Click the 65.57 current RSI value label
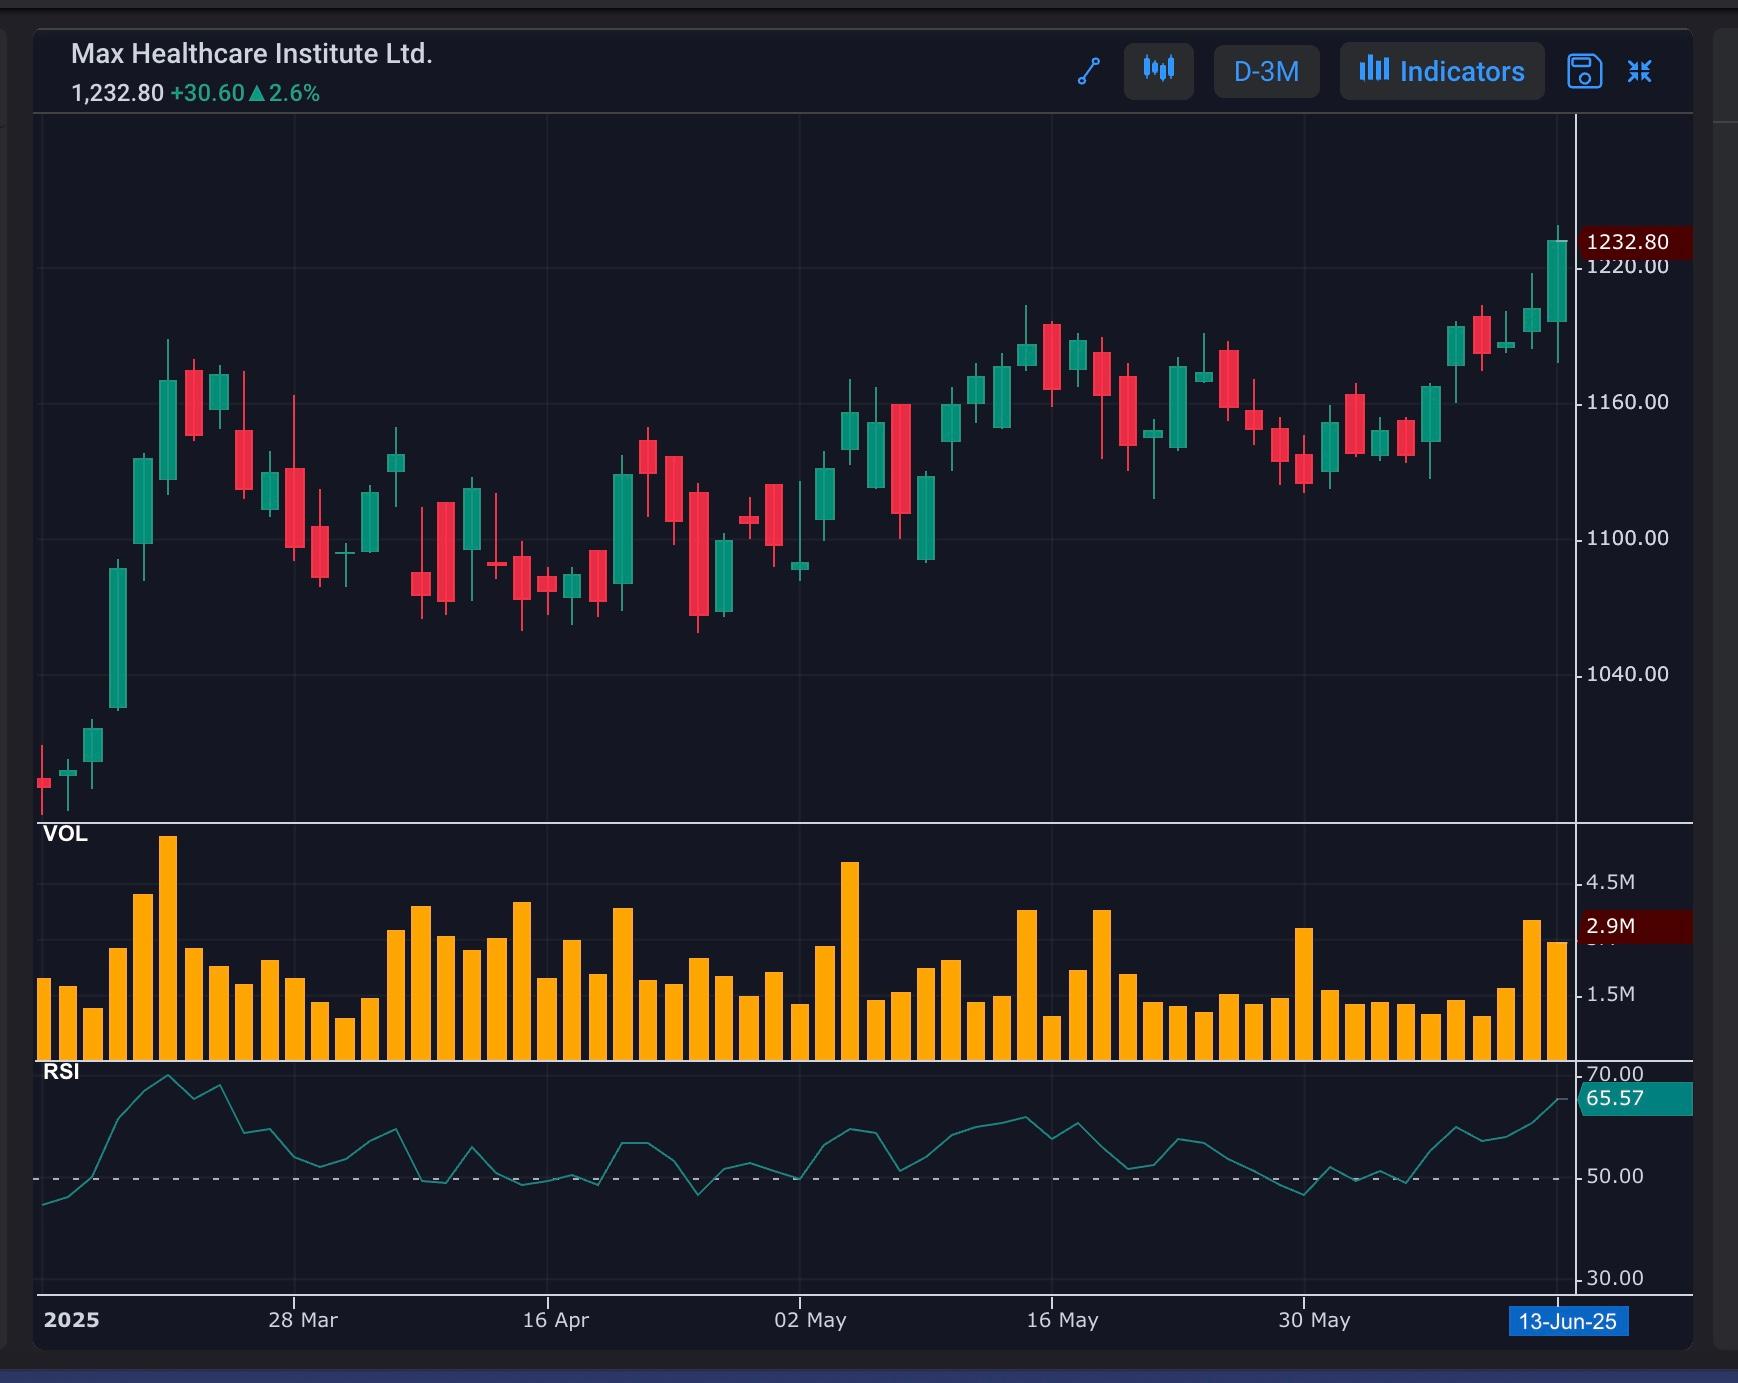 click(1634, 1098)
